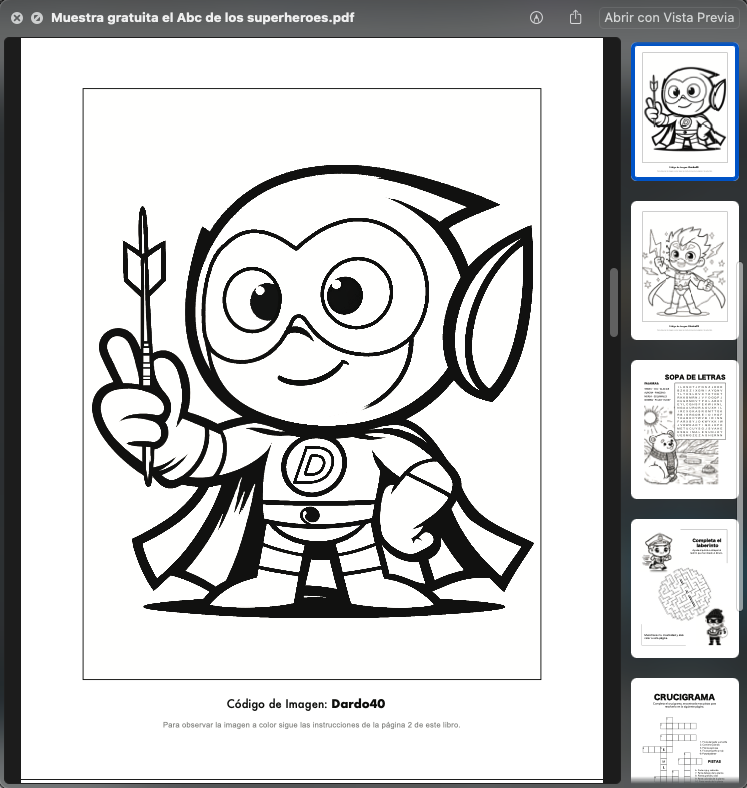The height and width of the screenshot is (788, 747).
Task: Click the full-screen icon beside close
Action: (37, 18)
